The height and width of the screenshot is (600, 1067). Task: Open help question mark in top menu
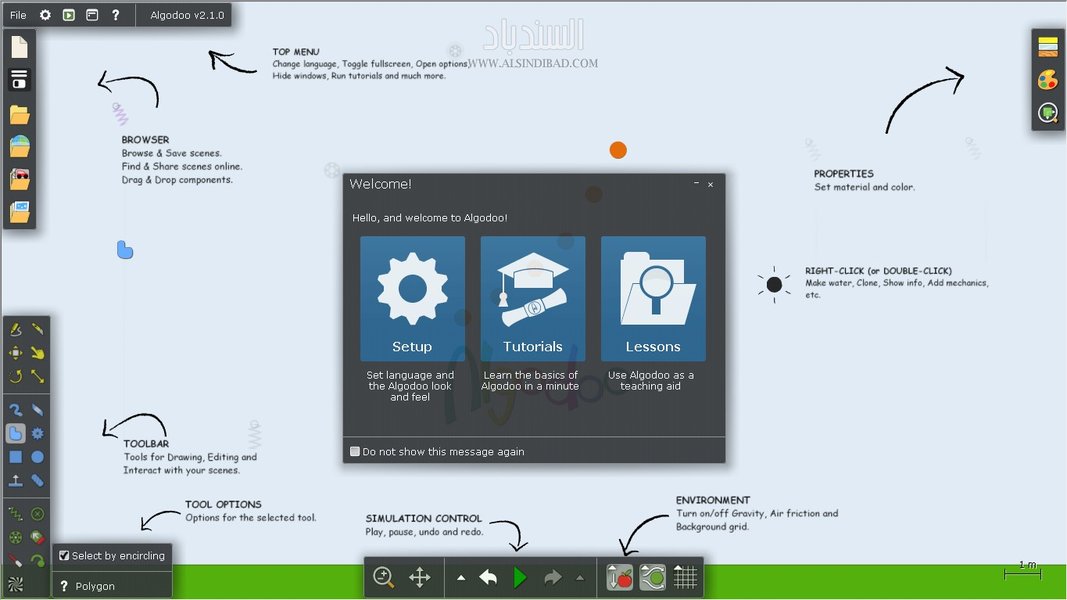pyautogui.click(x=116, y=15)
